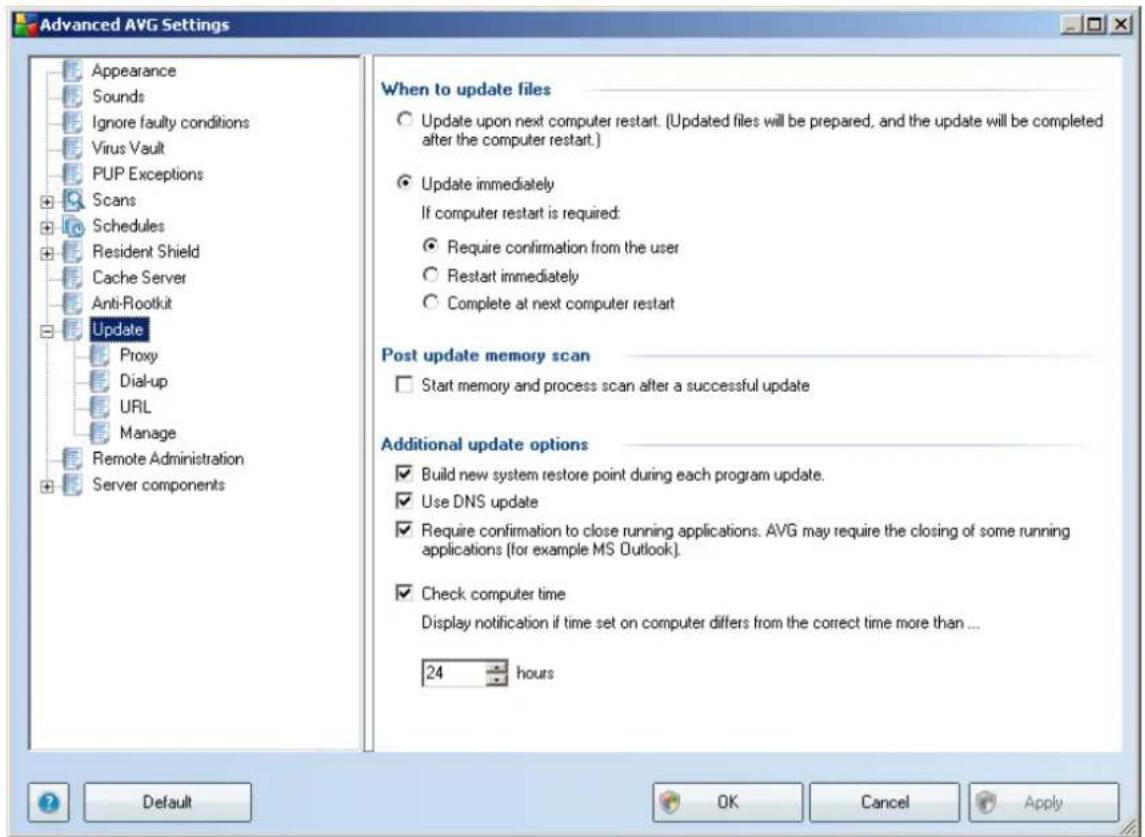Click the icon beside Ignore faulty conditions

(x=73, y=122)
